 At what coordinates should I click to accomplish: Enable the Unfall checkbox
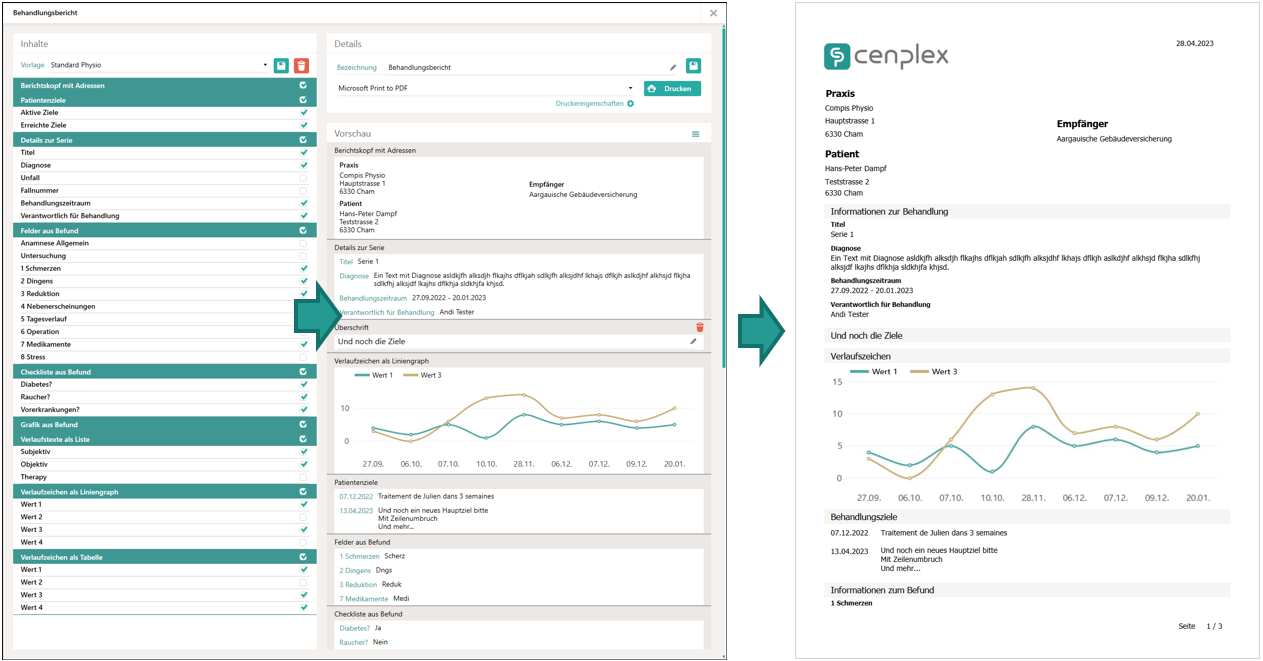tap(303, 178)
